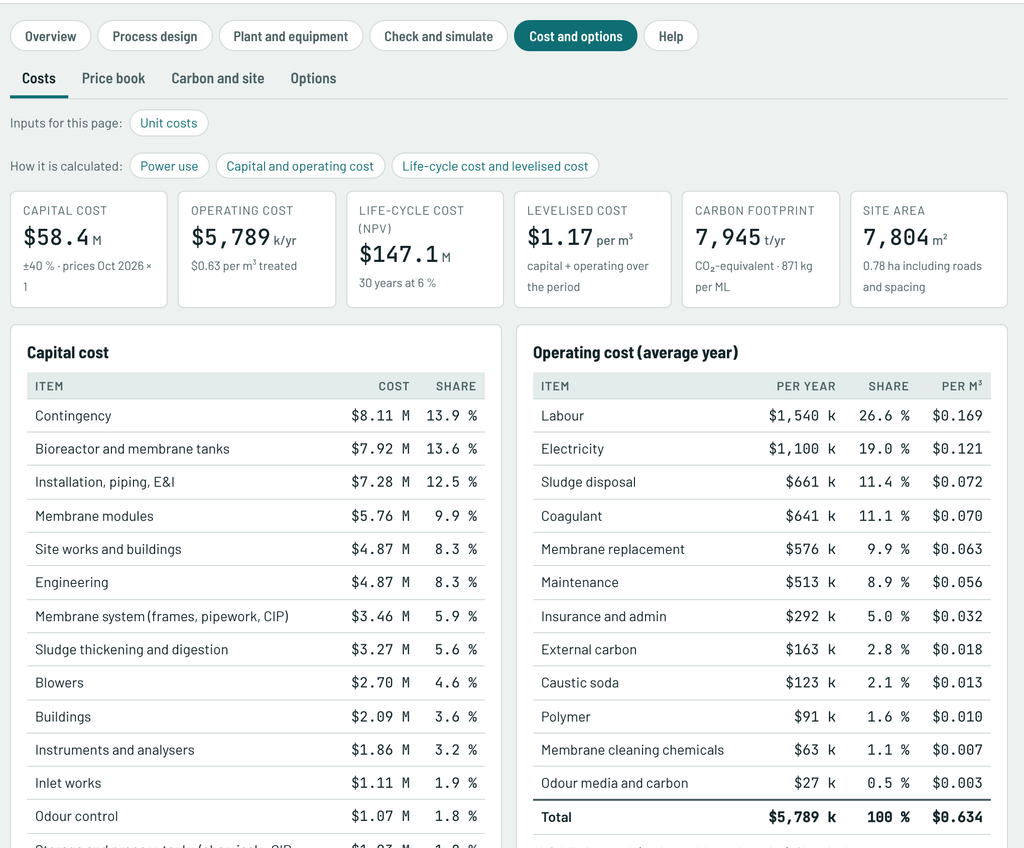Click the PER YEAR column header

[x=806, y=386]
